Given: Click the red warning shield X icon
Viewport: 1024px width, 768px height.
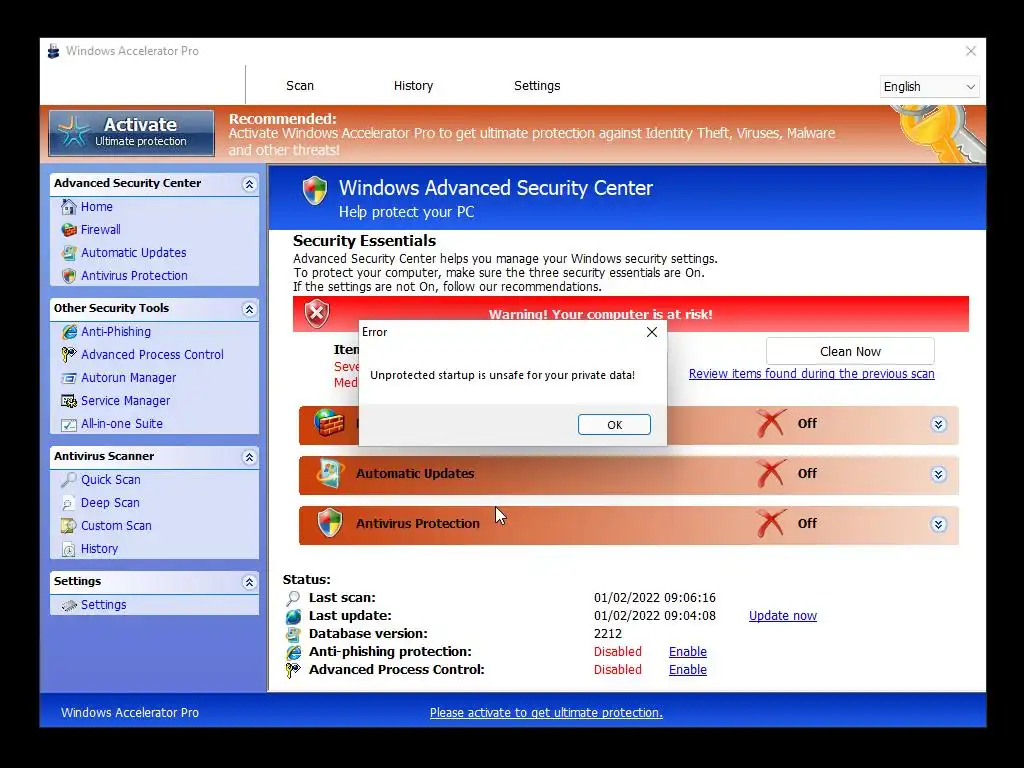Looking at the screenshot, I should [x=317, y=314].
